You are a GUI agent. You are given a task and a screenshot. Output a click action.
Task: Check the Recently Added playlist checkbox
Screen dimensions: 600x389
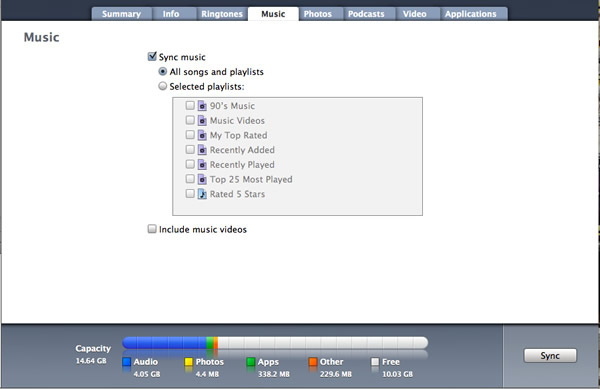[x=190, y=149]
